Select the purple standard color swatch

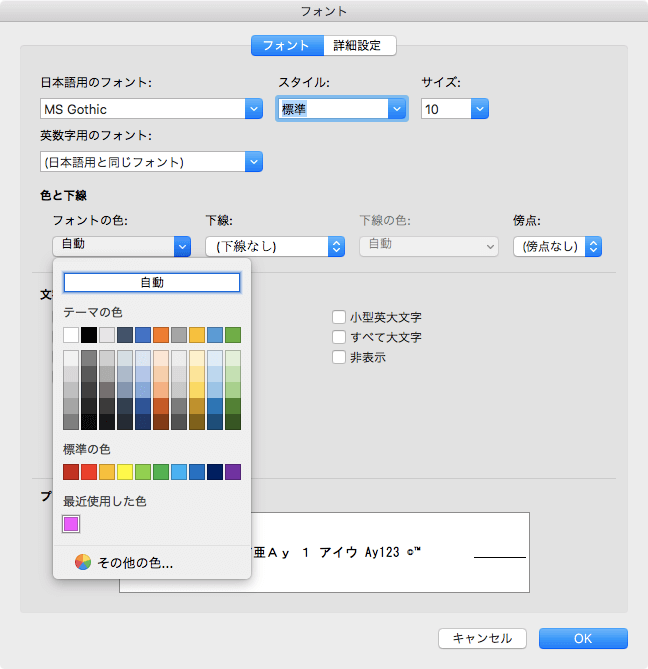coord(233,472)
